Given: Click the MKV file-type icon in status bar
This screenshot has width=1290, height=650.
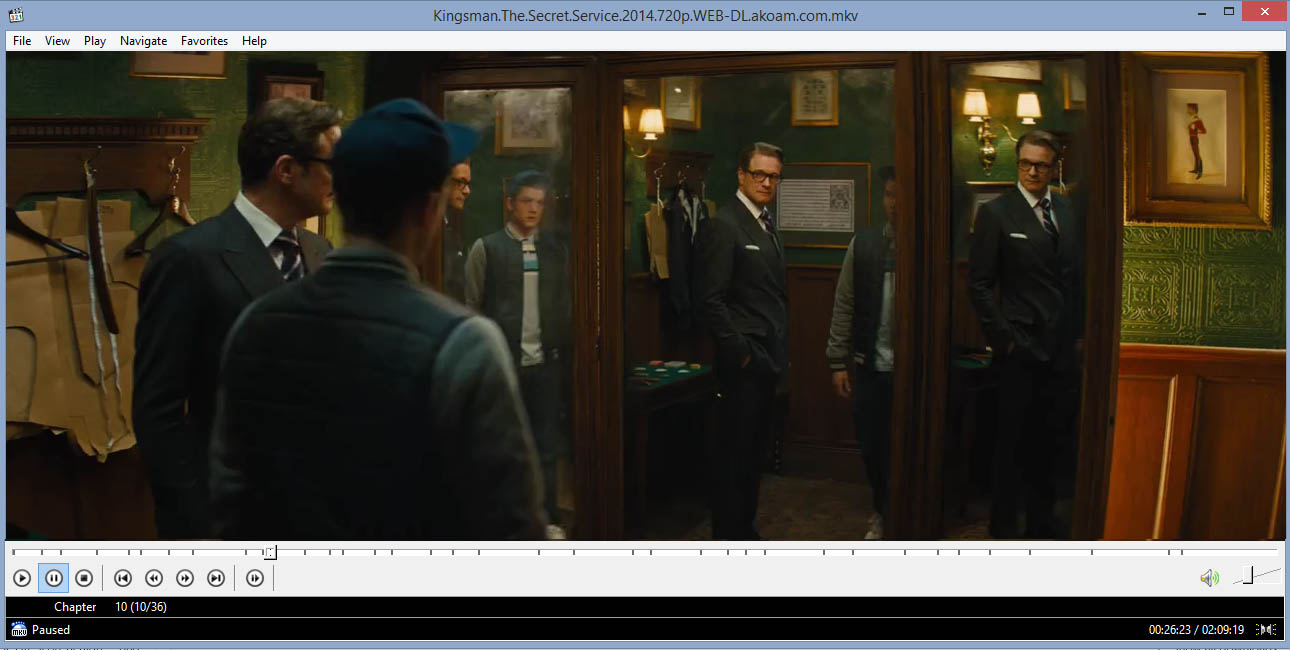Looking at the screenshot, I should (x=19, y=629).
